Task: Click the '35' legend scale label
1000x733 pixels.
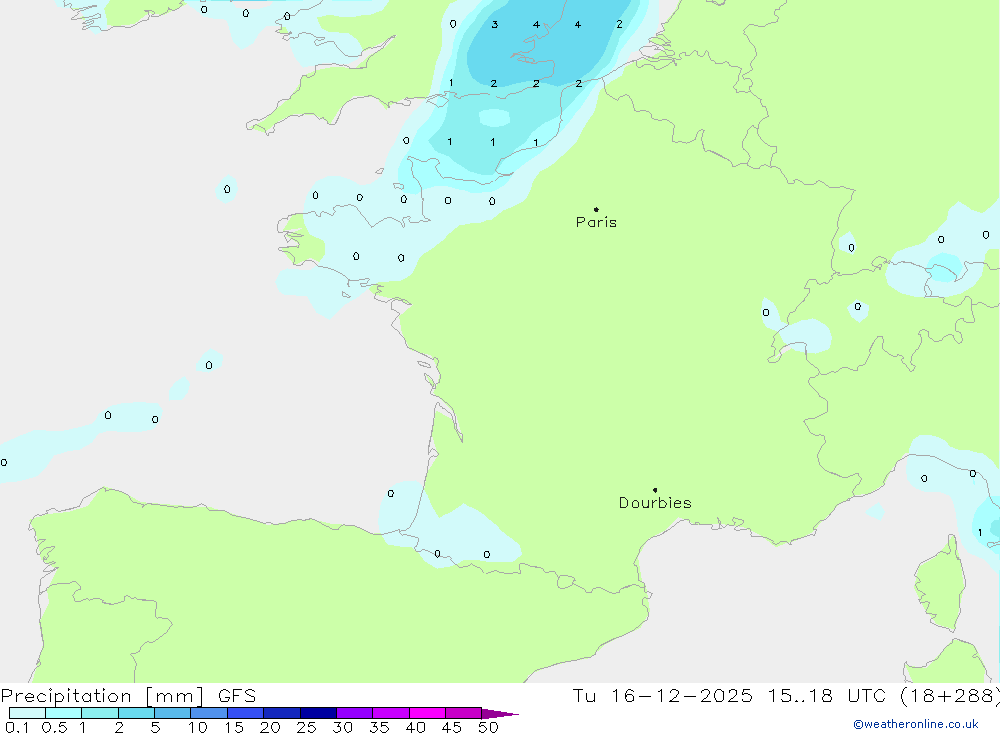Action: [379, 727]
